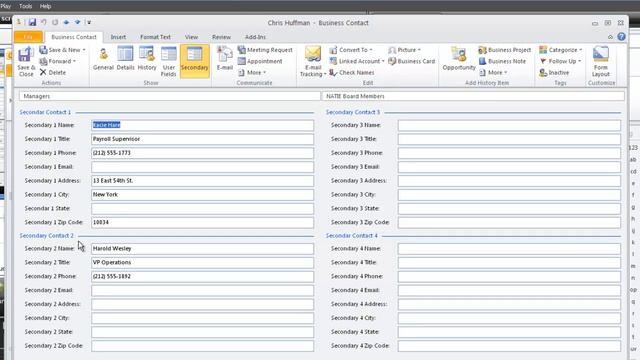Click the Linked Account button
This screenshot has height=360, width=640.
pyautogui.click(x=357, y=61)
